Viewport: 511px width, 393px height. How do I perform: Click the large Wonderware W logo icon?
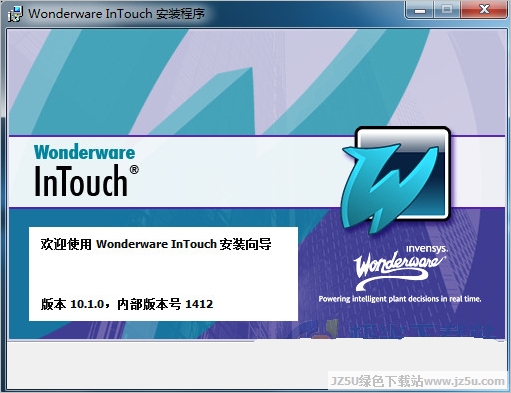click(396, 180)
